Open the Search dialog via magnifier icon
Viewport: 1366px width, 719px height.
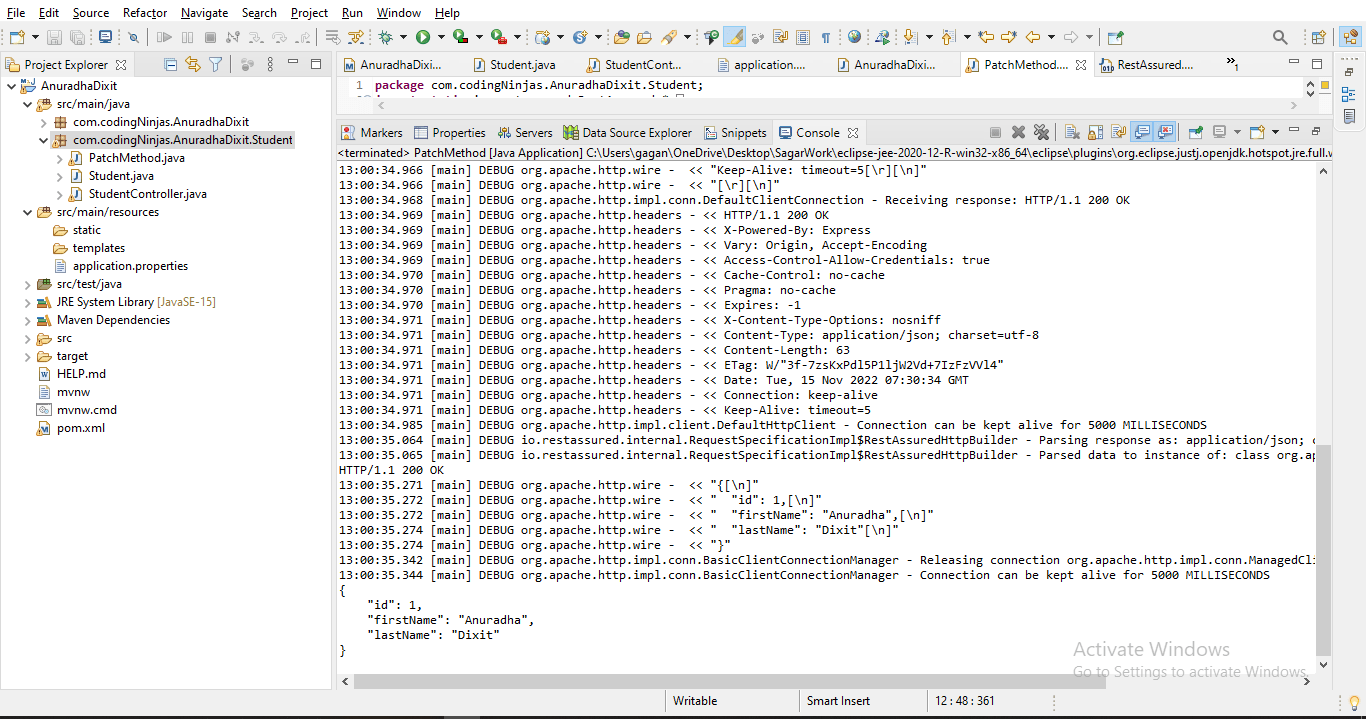point(1281,36)
